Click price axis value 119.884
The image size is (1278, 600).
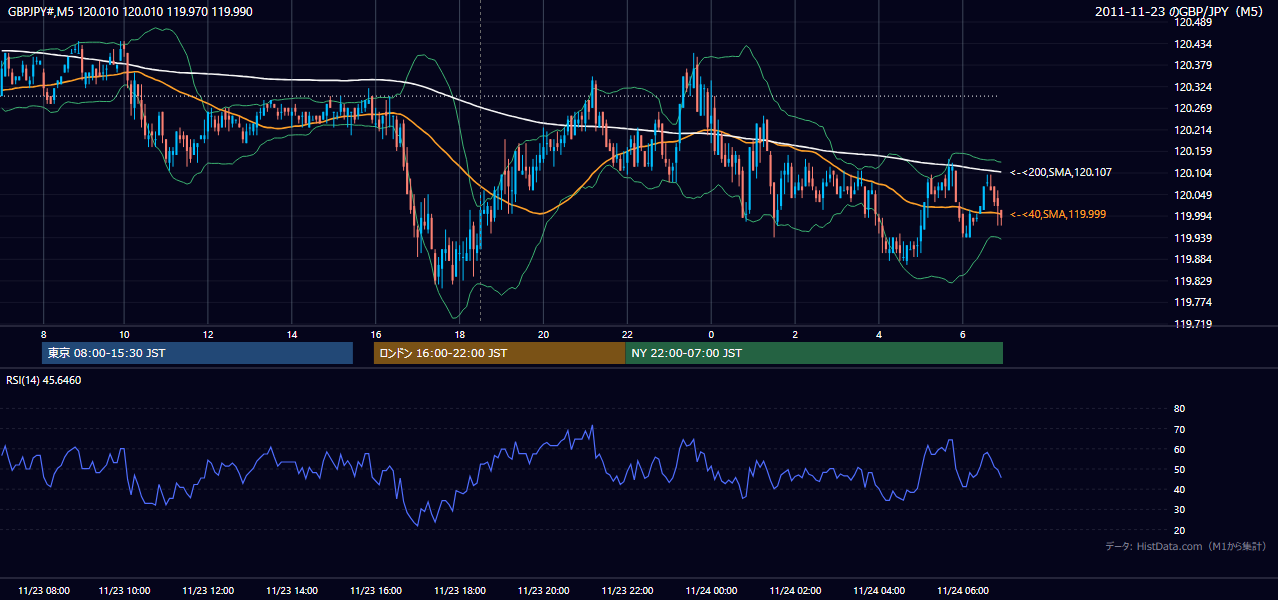coord(1193,259)
